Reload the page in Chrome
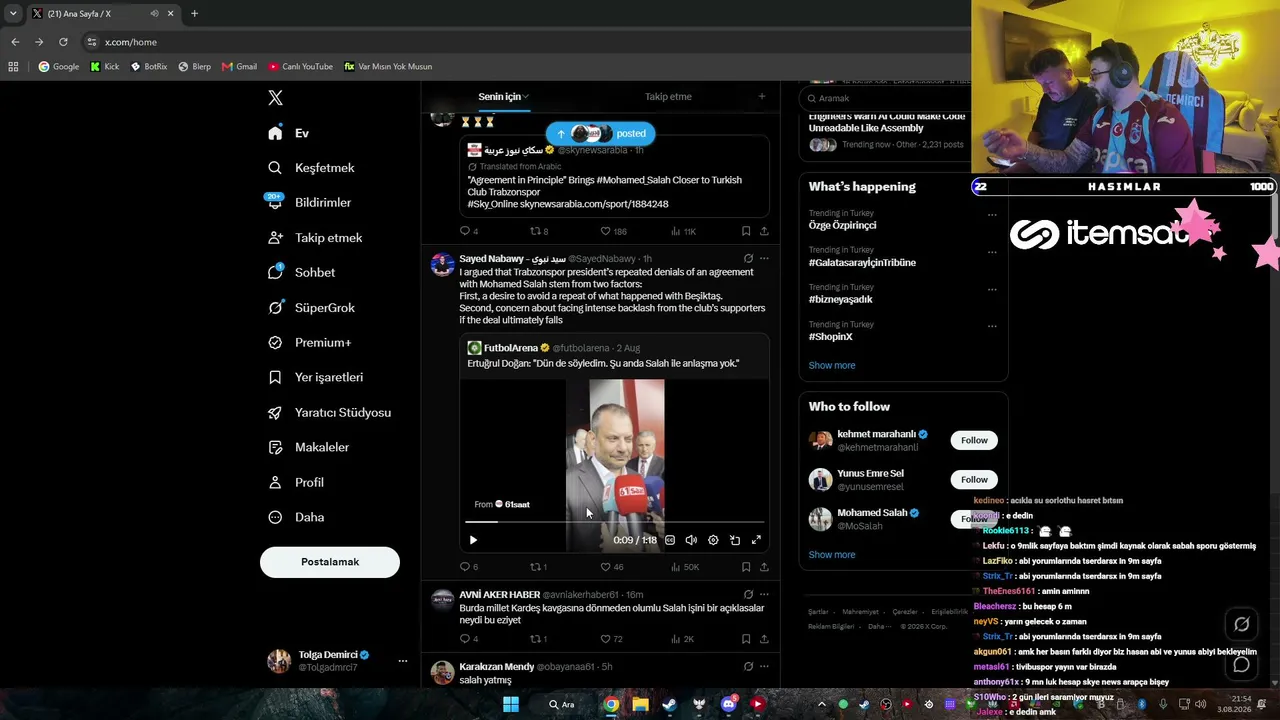Viewport: 1280px width, 720px height. click(x=63, y=42)
